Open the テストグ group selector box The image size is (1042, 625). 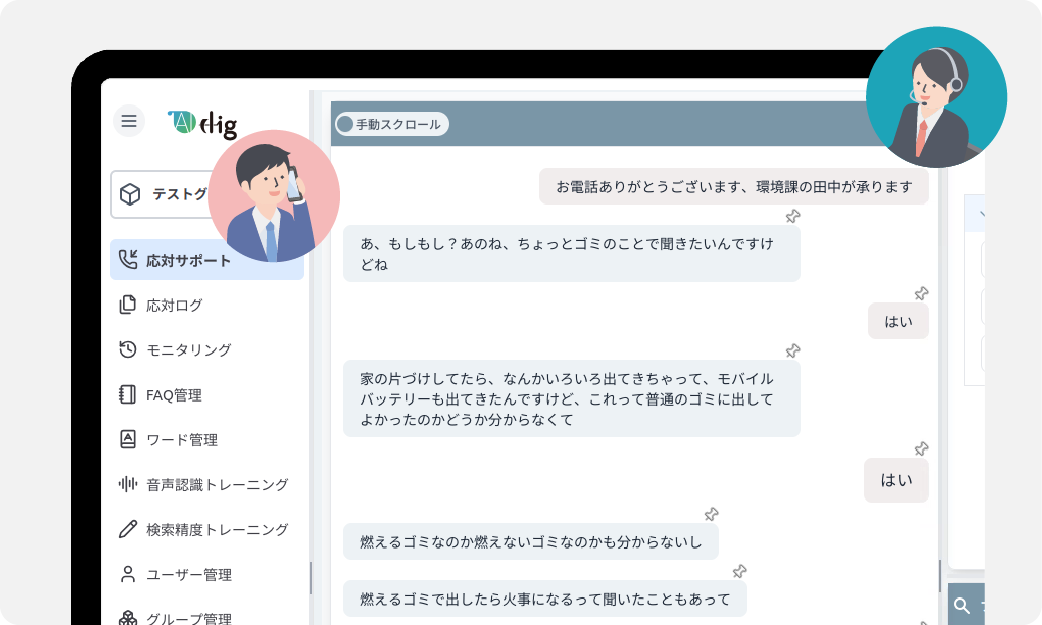pos(162,194)
